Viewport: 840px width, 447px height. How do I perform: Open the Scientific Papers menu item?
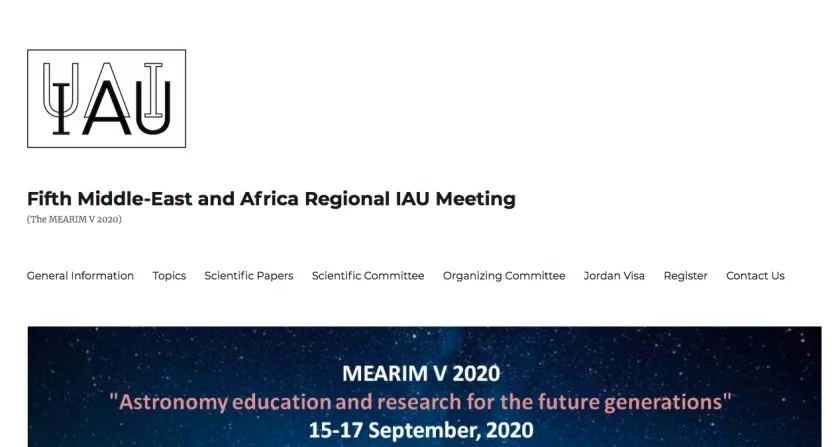pos(249,276)
